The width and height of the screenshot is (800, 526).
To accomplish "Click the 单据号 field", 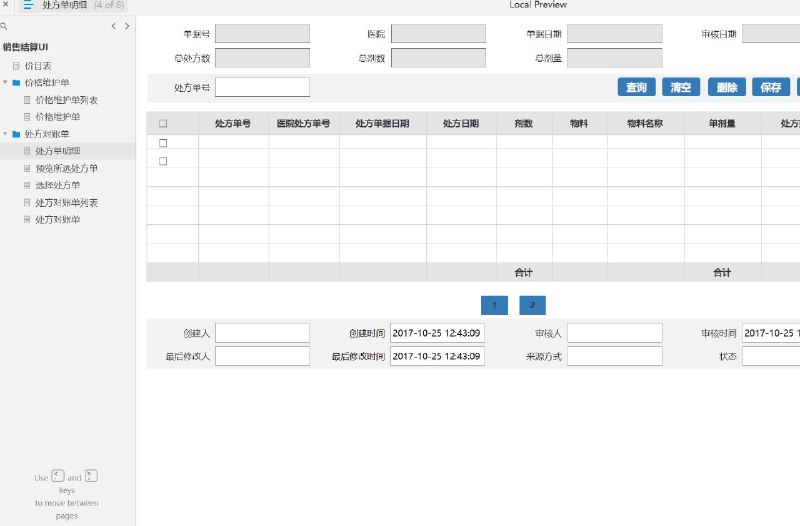I will 262,34.
